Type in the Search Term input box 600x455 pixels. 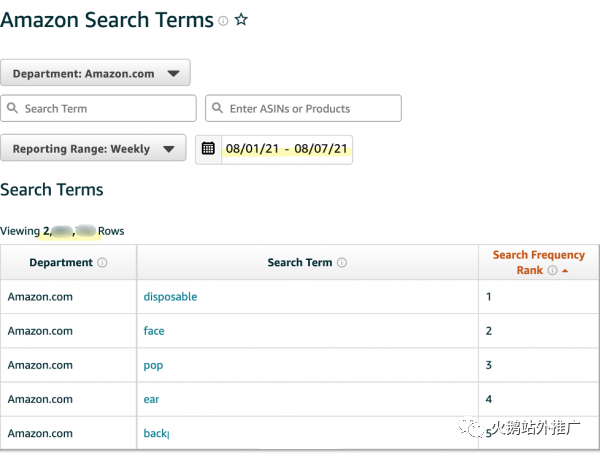click(105, 108)
